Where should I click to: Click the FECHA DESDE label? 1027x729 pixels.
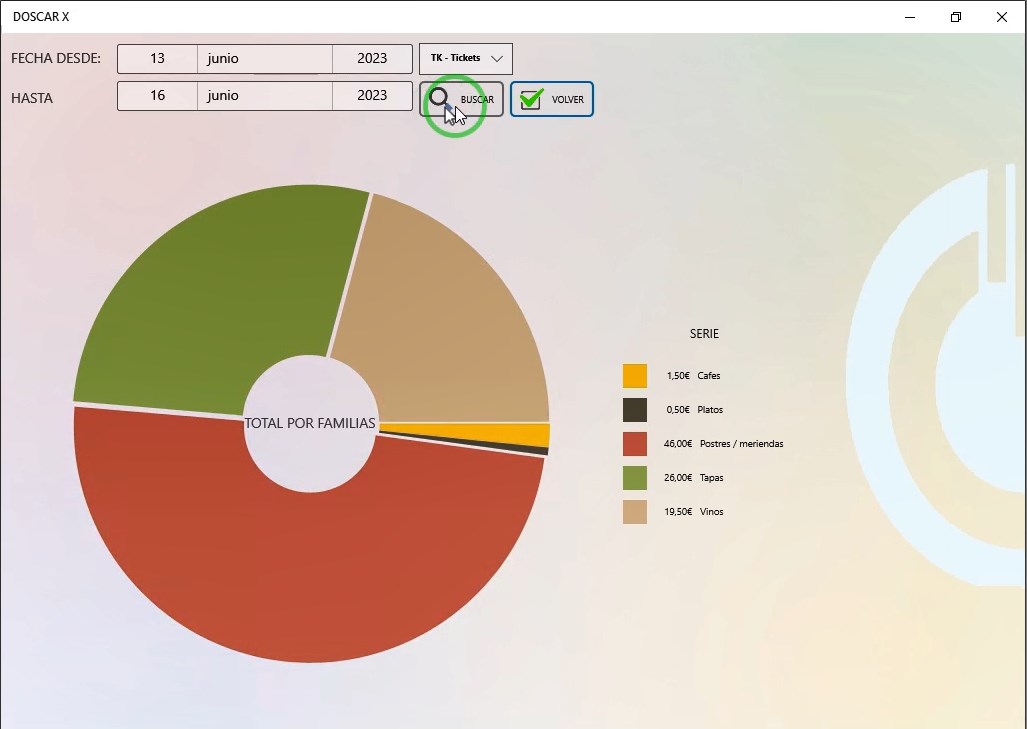56,58
